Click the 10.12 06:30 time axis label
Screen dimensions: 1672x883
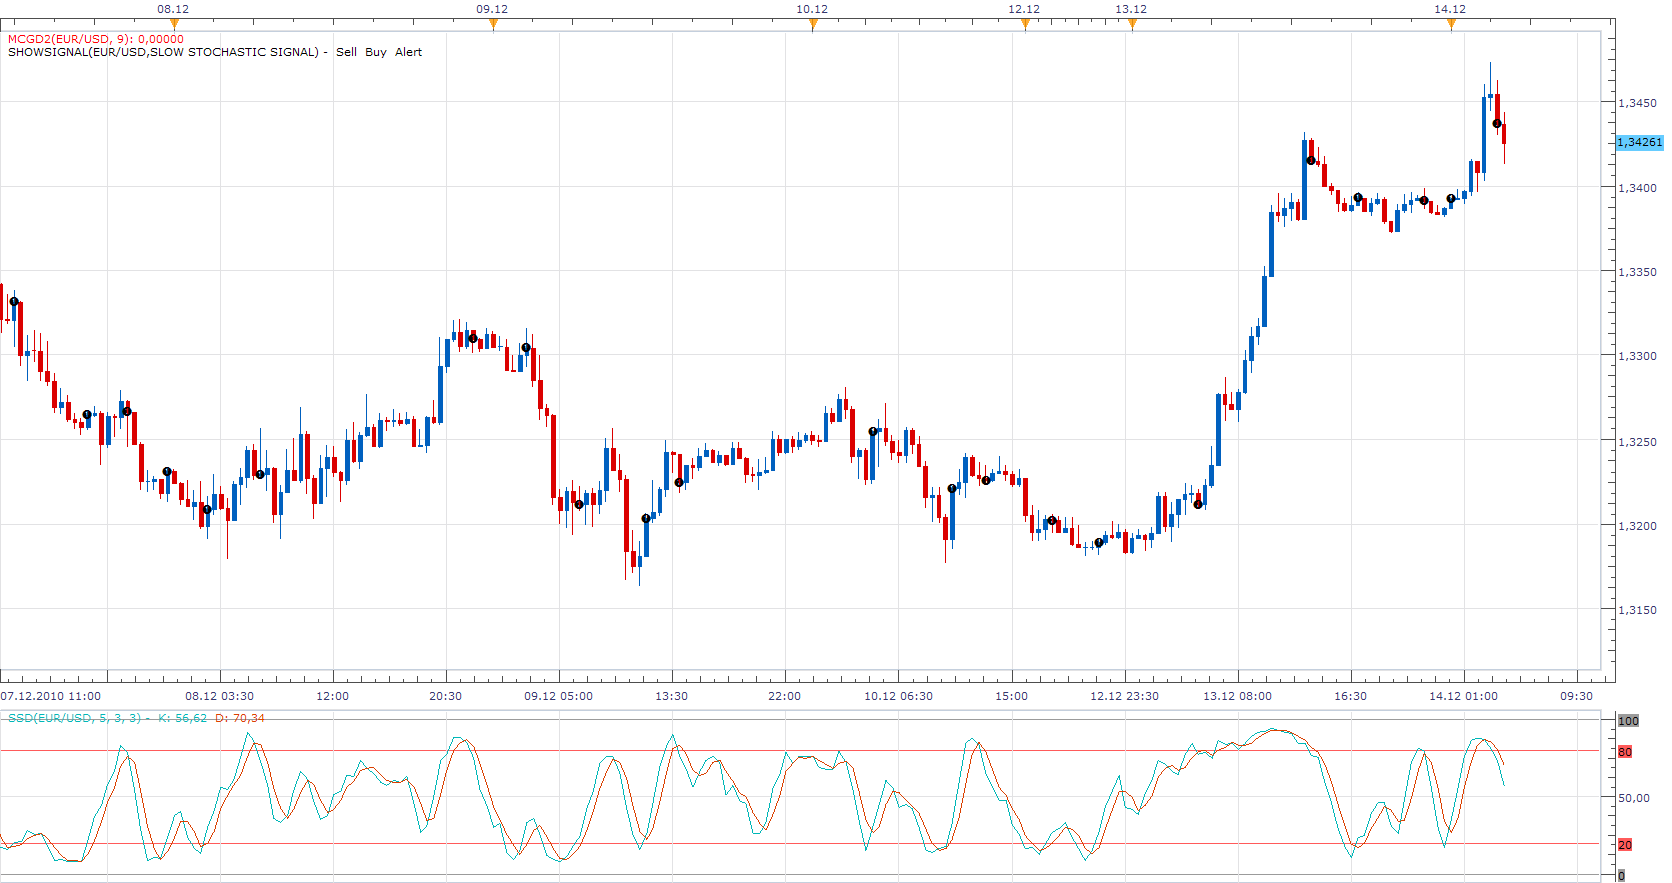point(898,696)
